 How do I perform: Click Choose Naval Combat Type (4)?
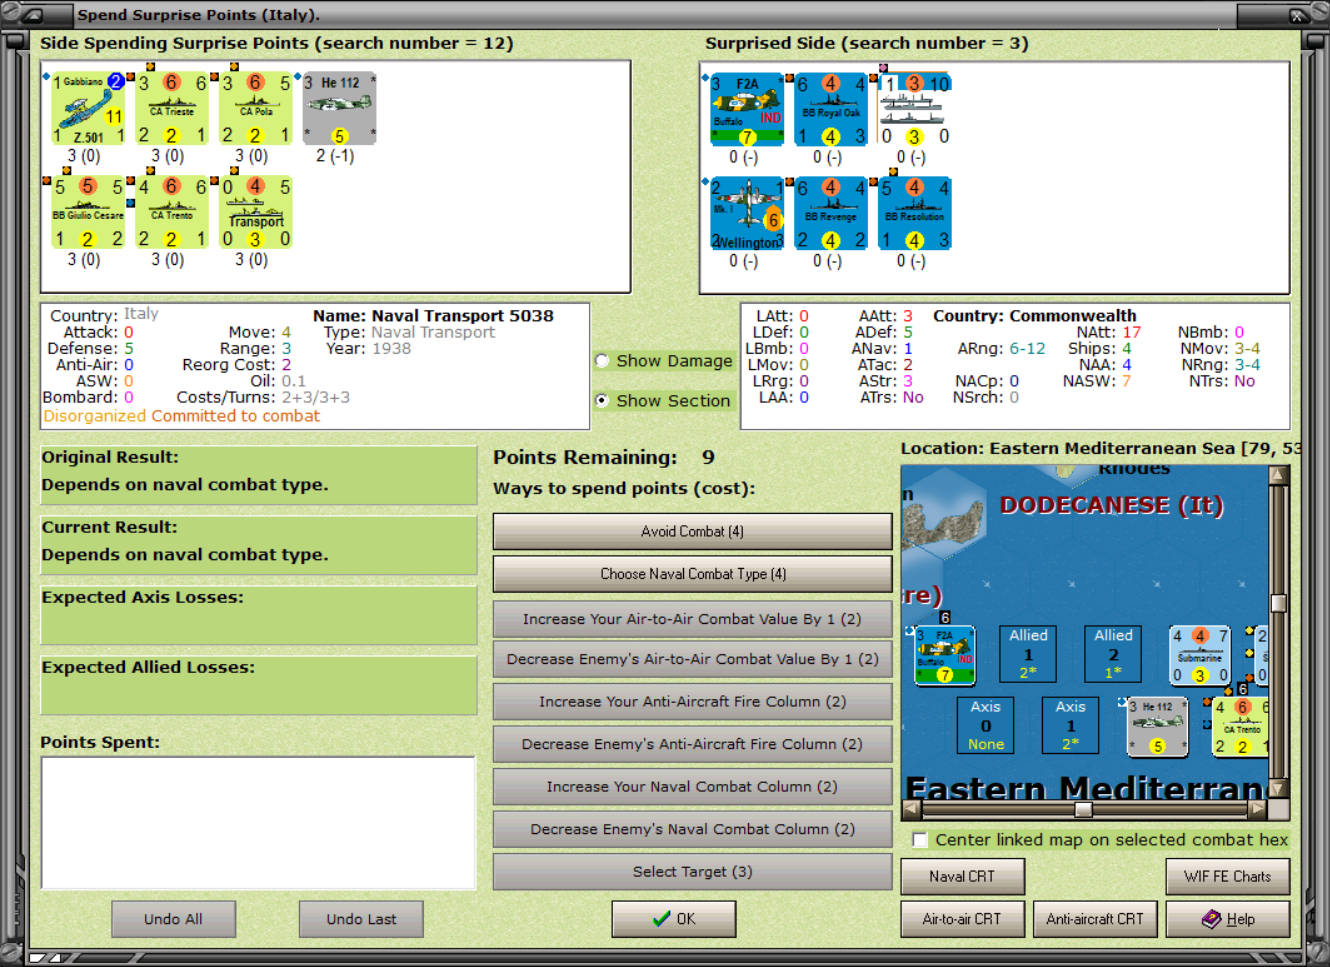tap(692, 574)
